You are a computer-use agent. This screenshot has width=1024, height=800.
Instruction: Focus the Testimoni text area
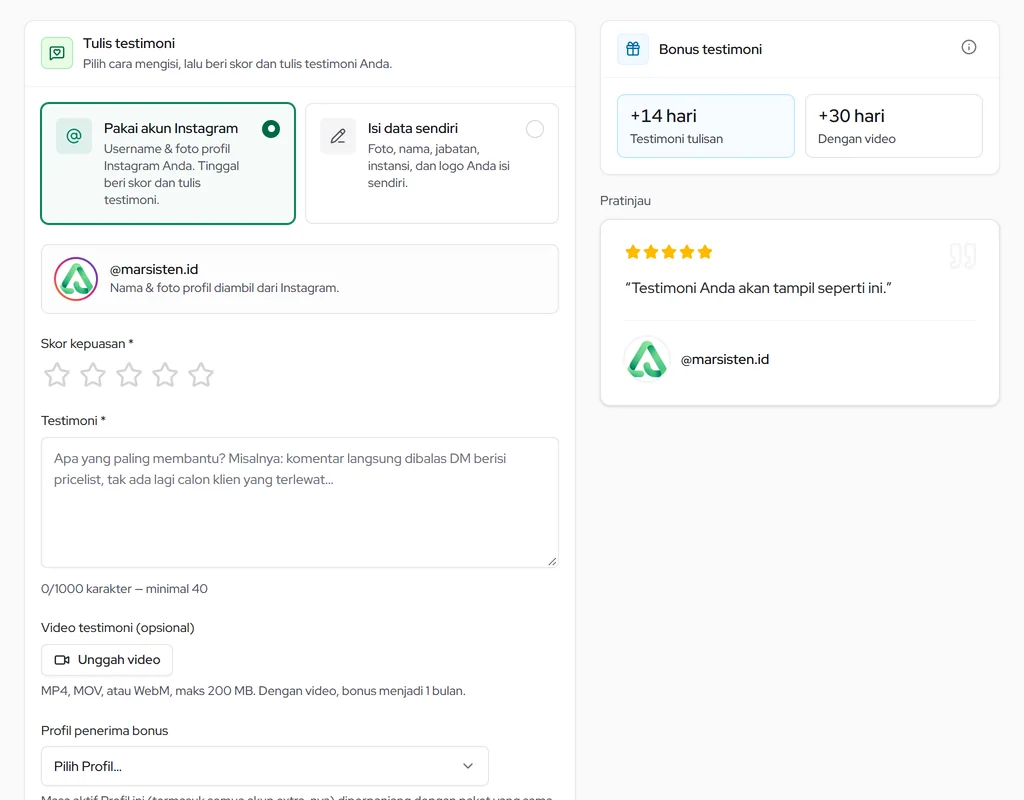(x=300, y=502)
